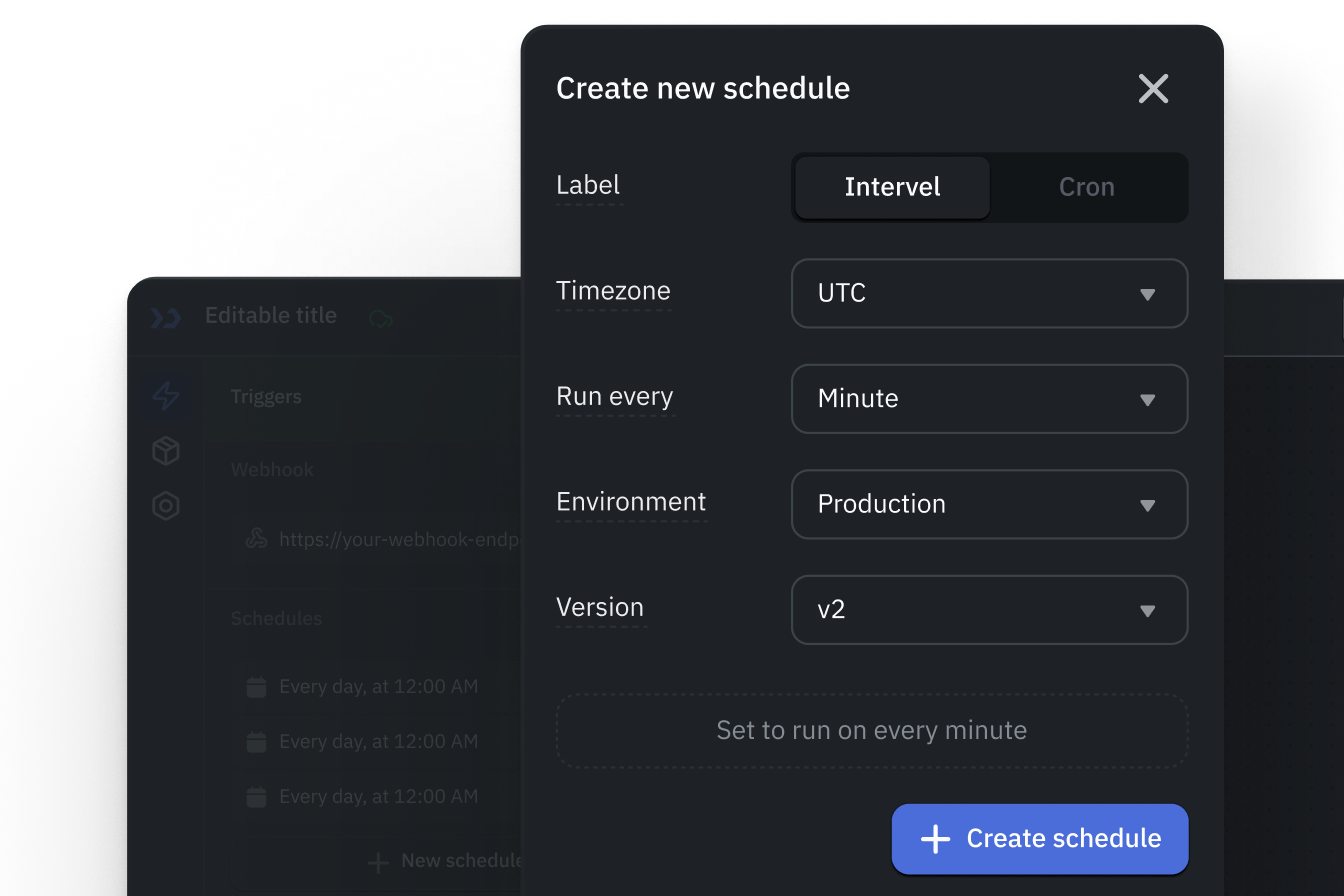The image size is (1344, 896).
Task: Select the Intervel toggle option
Action: tap(892, 187)
